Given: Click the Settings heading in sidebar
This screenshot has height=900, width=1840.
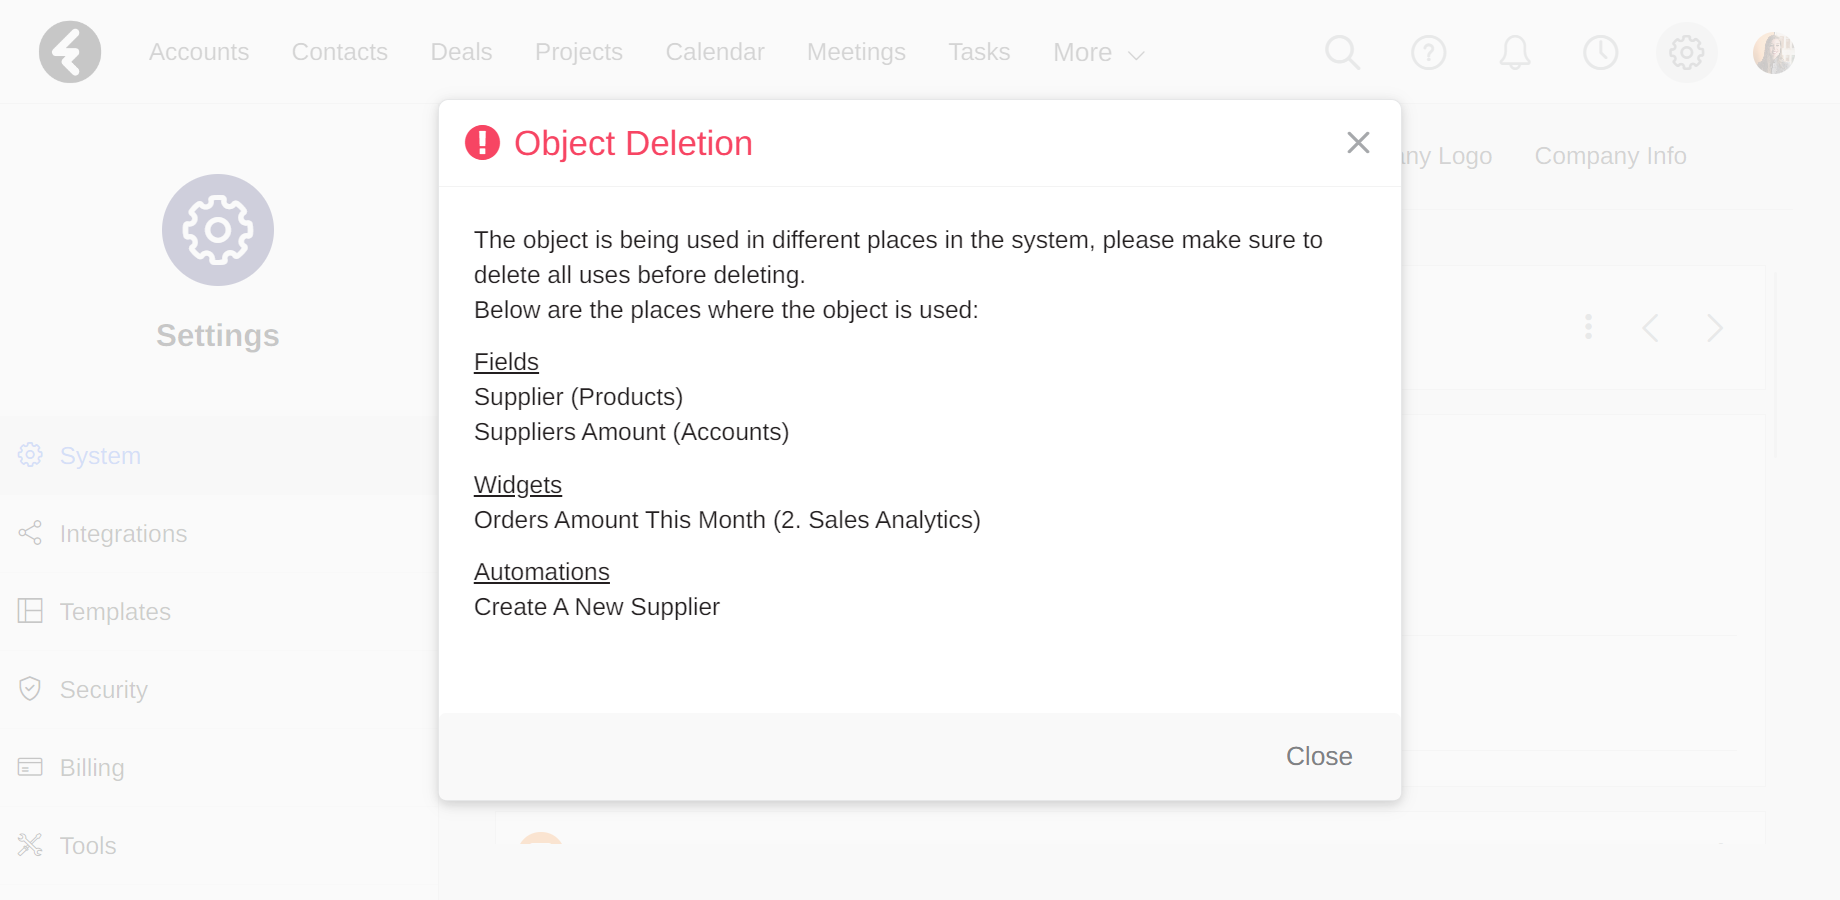Looking at the screenshot, I should (x=218, y=336).
